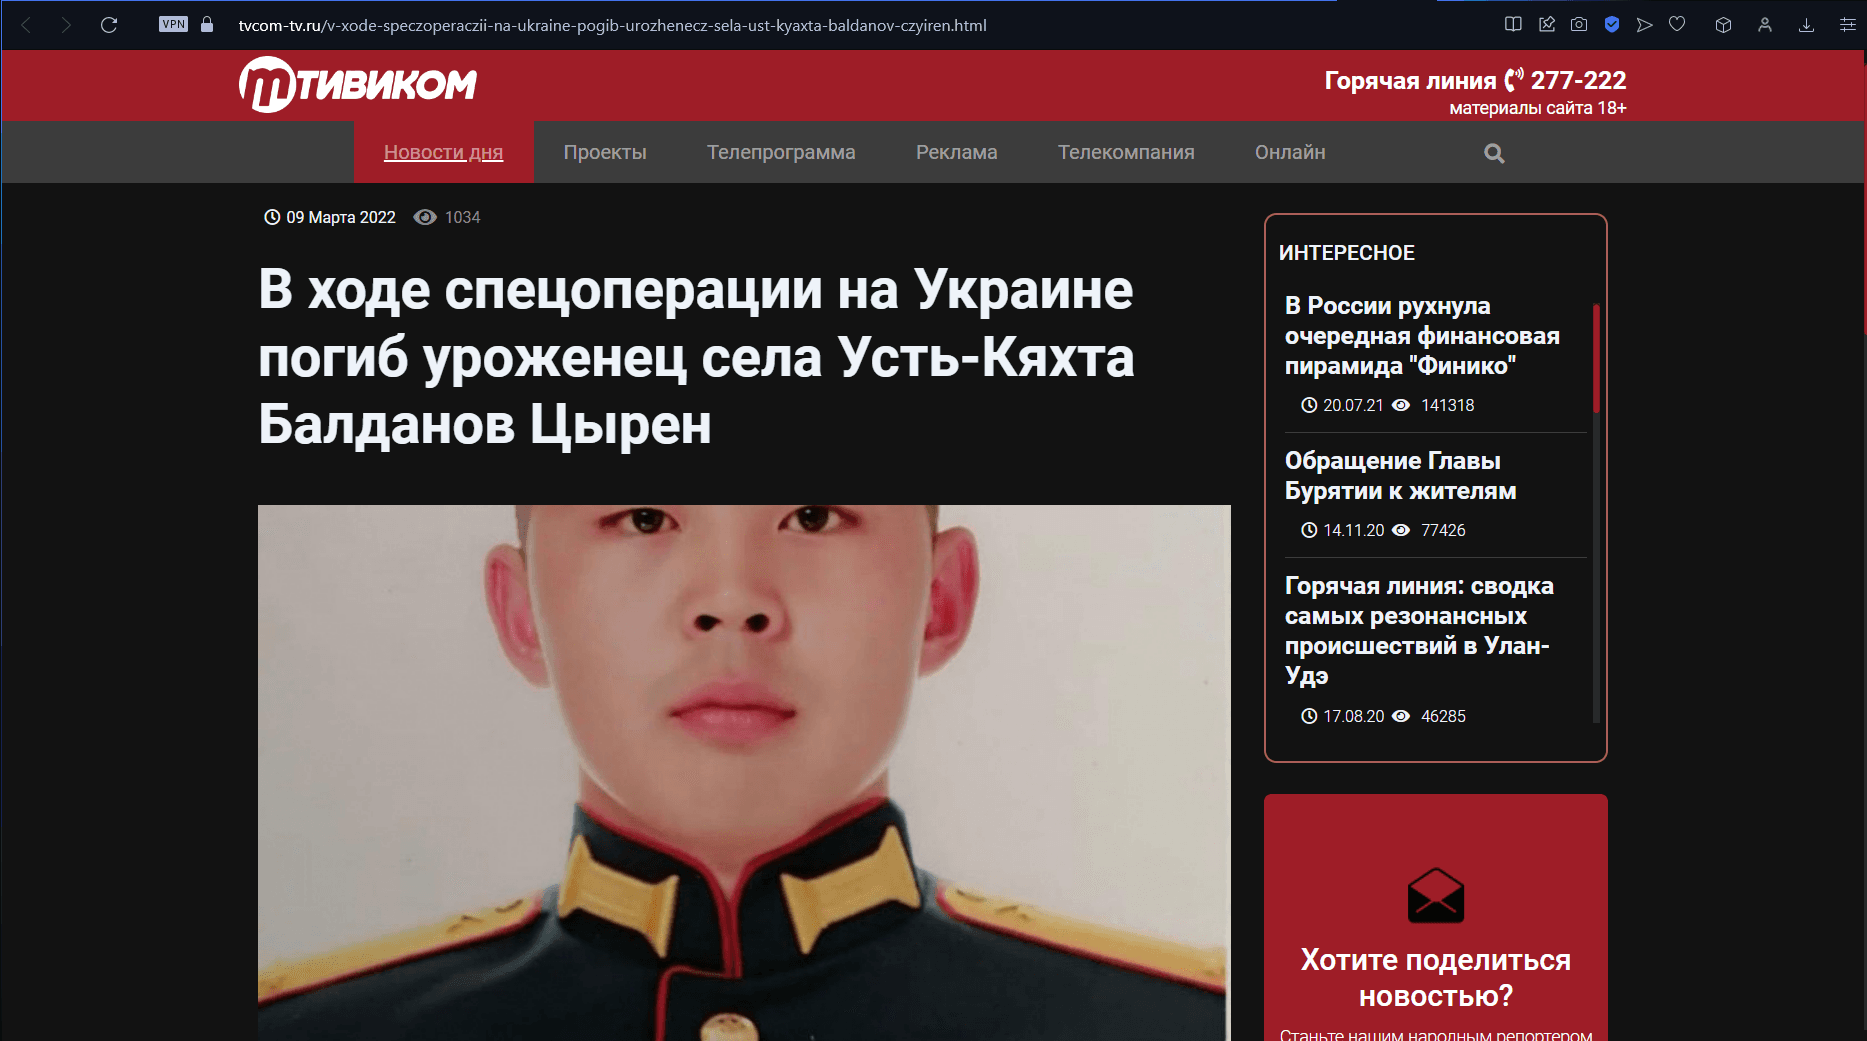This screenshot has width=1867, height=1041.
Task: Reload the page with the refresh icon
Action: [109, 25]
